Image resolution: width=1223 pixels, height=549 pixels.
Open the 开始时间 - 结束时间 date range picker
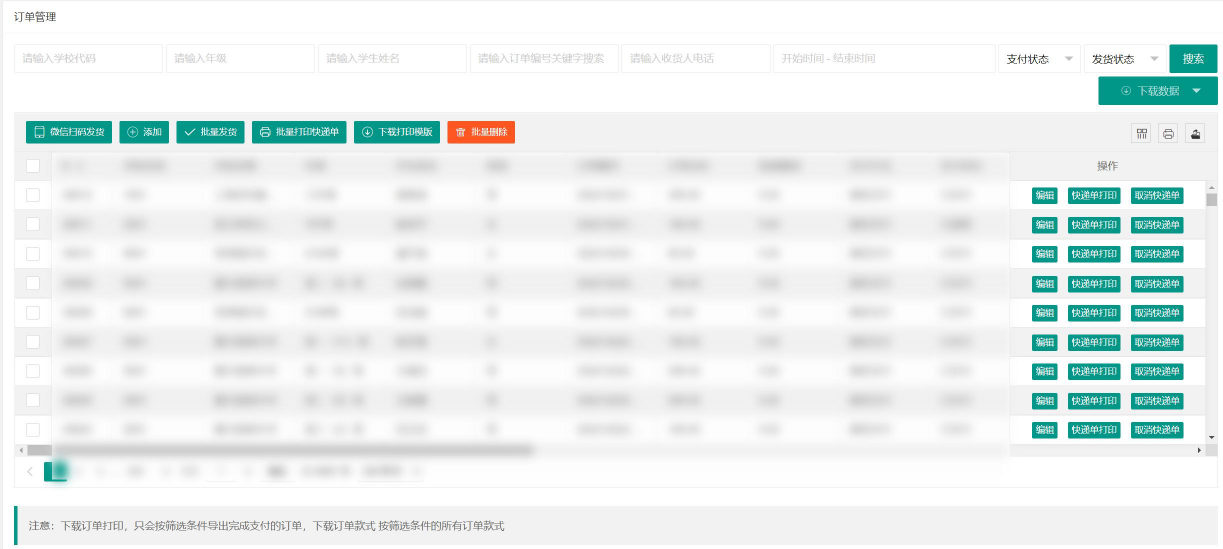884,59
